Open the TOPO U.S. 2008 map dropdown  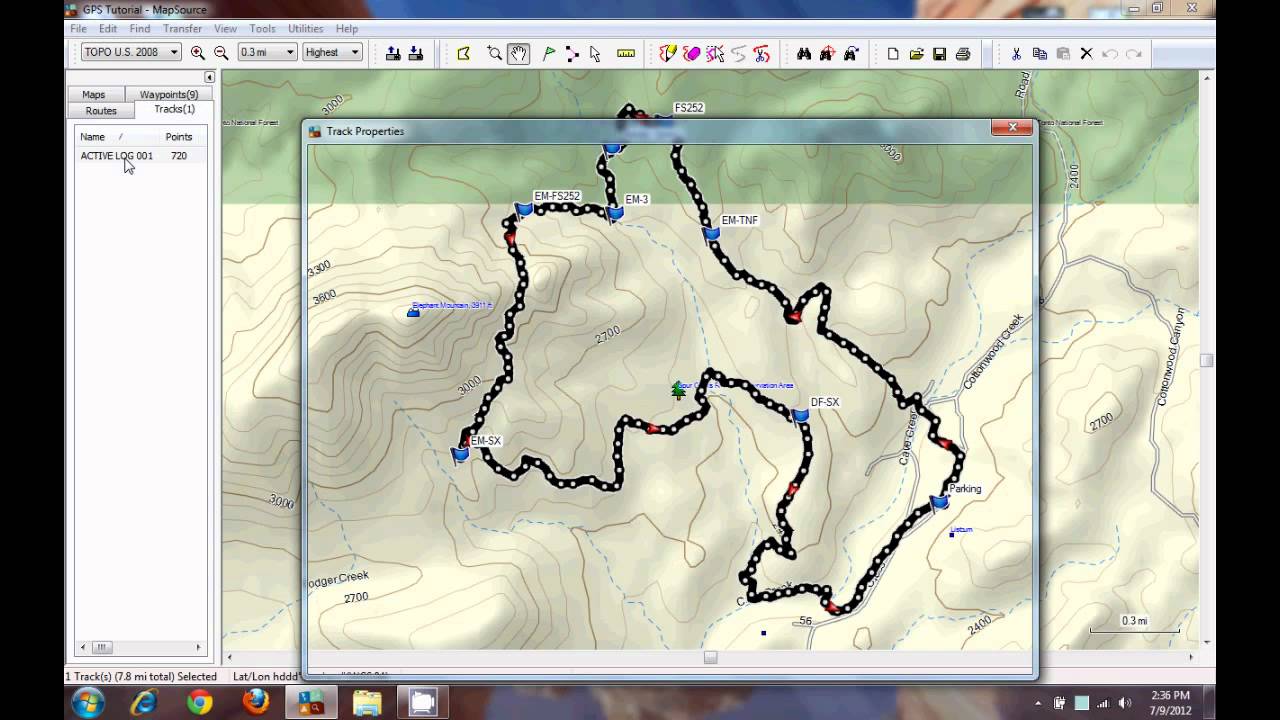pos(131,52)
